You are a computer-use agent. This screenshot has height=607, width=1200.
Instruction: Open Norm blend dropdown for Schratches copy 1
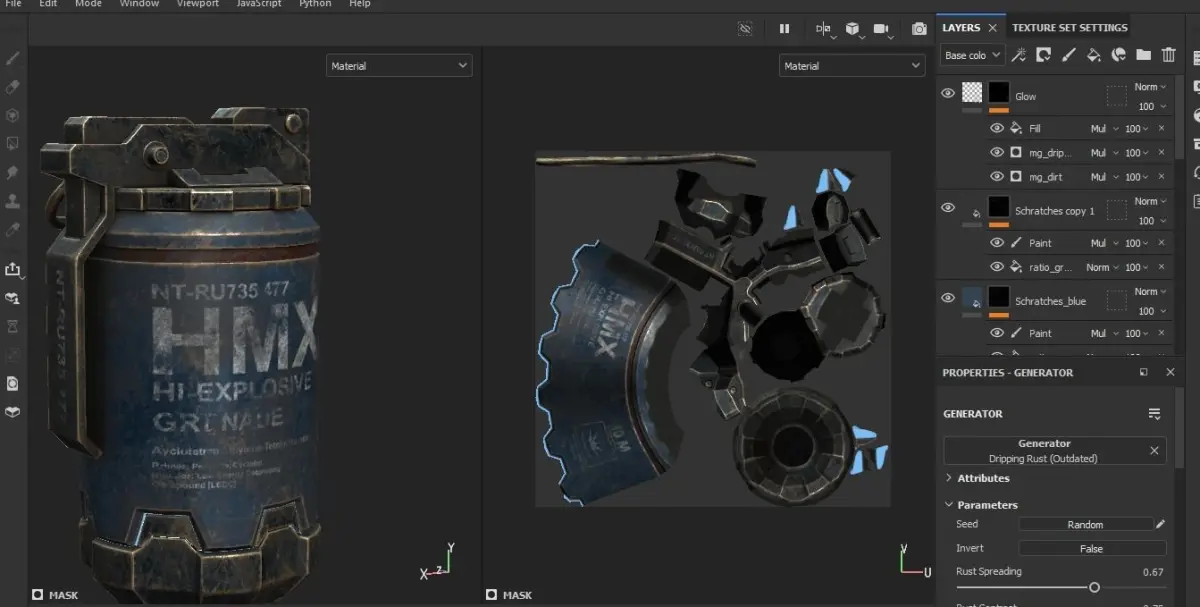click(x=1150, y=201)
